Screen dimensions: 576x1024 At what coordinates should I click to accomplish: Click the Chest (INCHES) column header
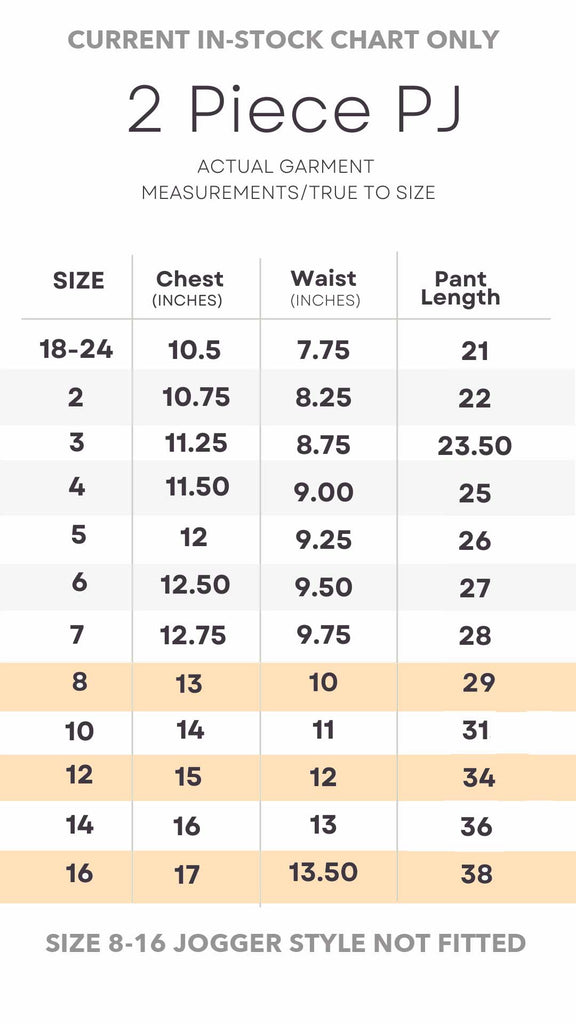(x=189, y=288)
